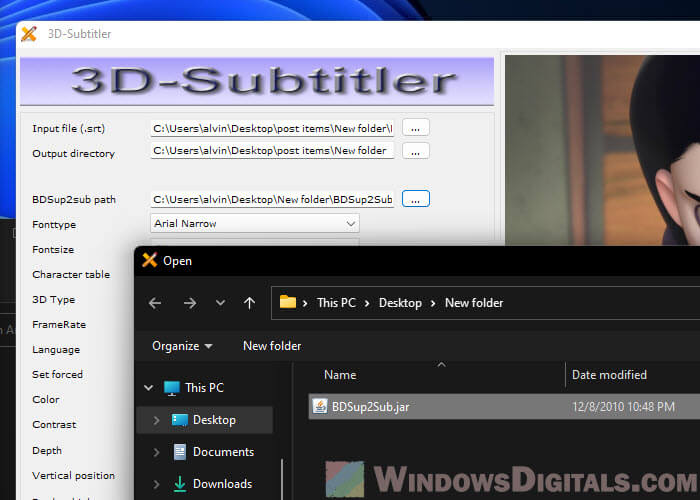The width and height of the screenshot is (700, 500).
Task: Select Downloads in navigation tree
Action: 222,484
